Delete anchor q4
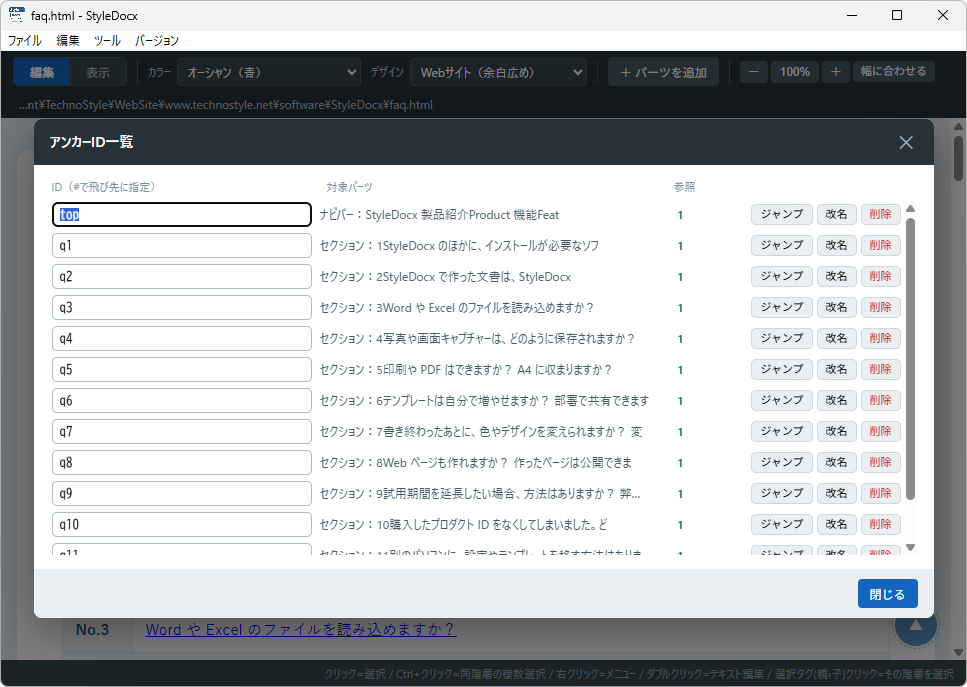This screenshot has height=687, width=967. pos(881,338)
